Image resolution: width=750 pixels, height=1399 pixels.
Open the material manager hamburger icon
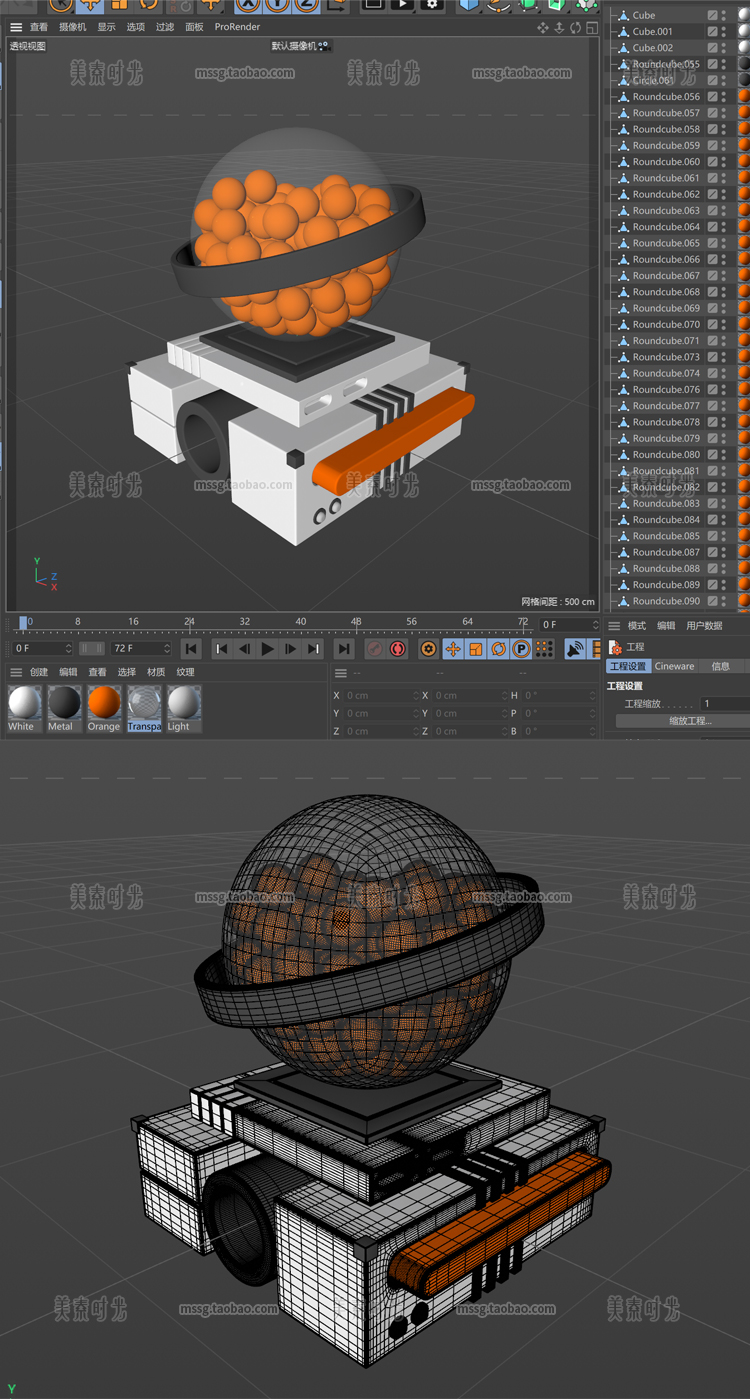tap(16, 672)
